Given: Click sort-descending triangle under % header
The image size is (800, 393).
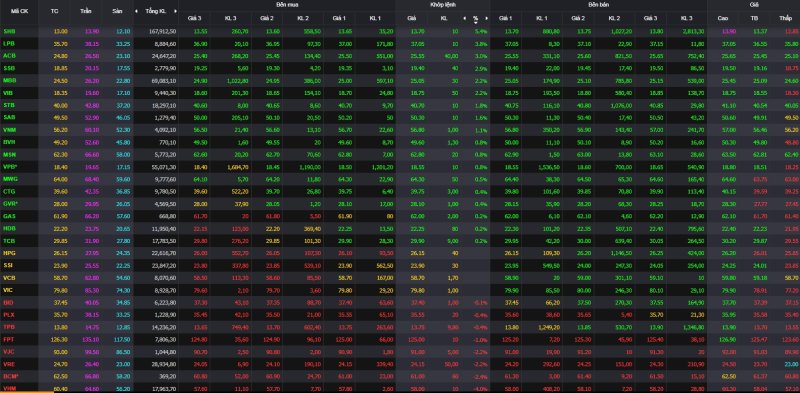Looking at the screenshot, I should point(476,22).
